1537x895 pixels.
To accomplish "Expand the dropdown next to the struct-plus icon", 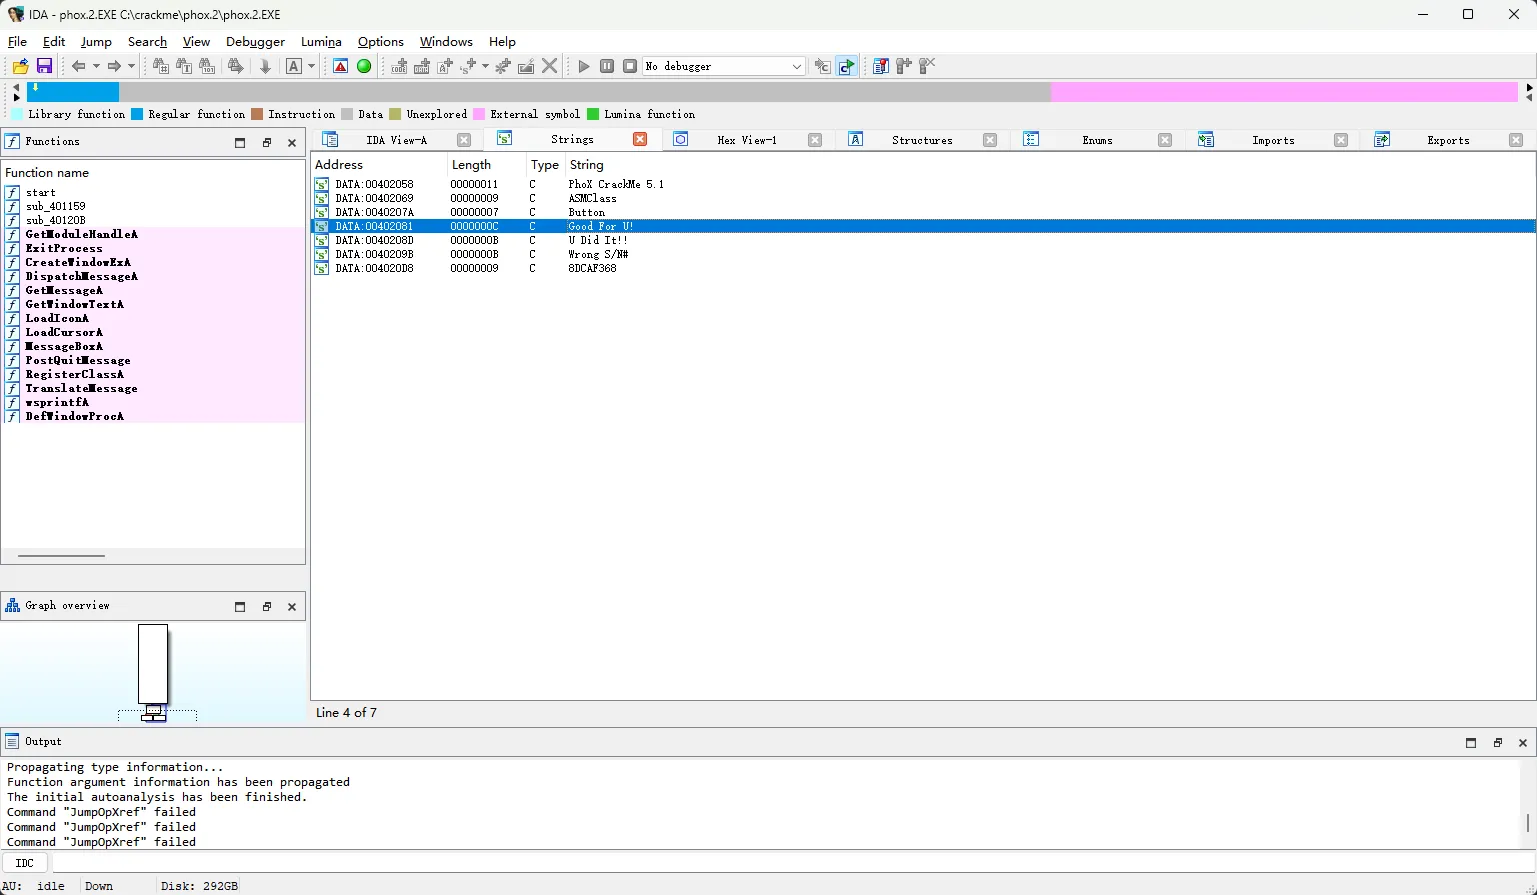I will 485,66.
